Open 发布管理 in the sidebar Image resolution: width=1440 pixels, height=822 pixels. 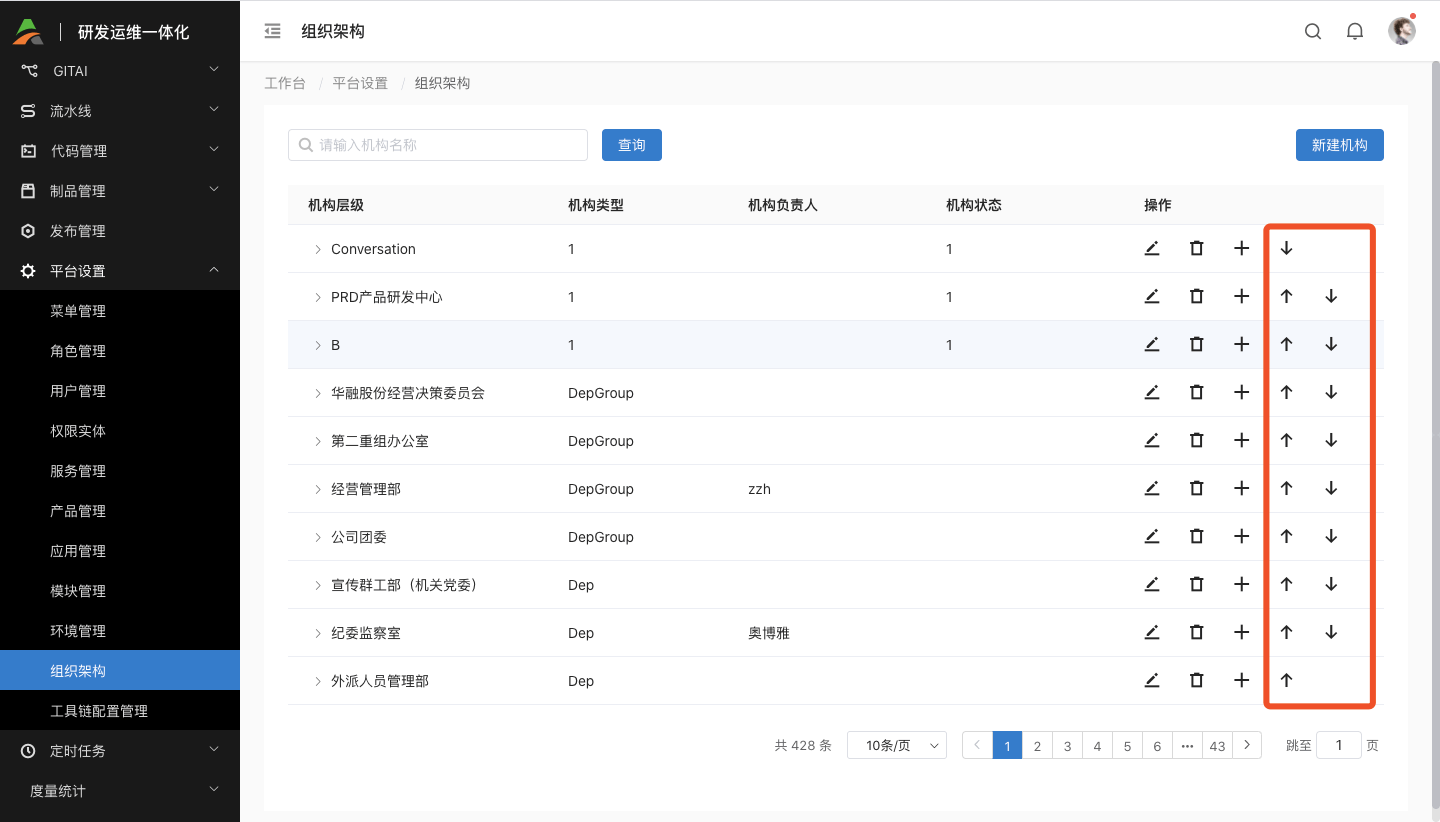pyautogui.click(x=120, y=231)
